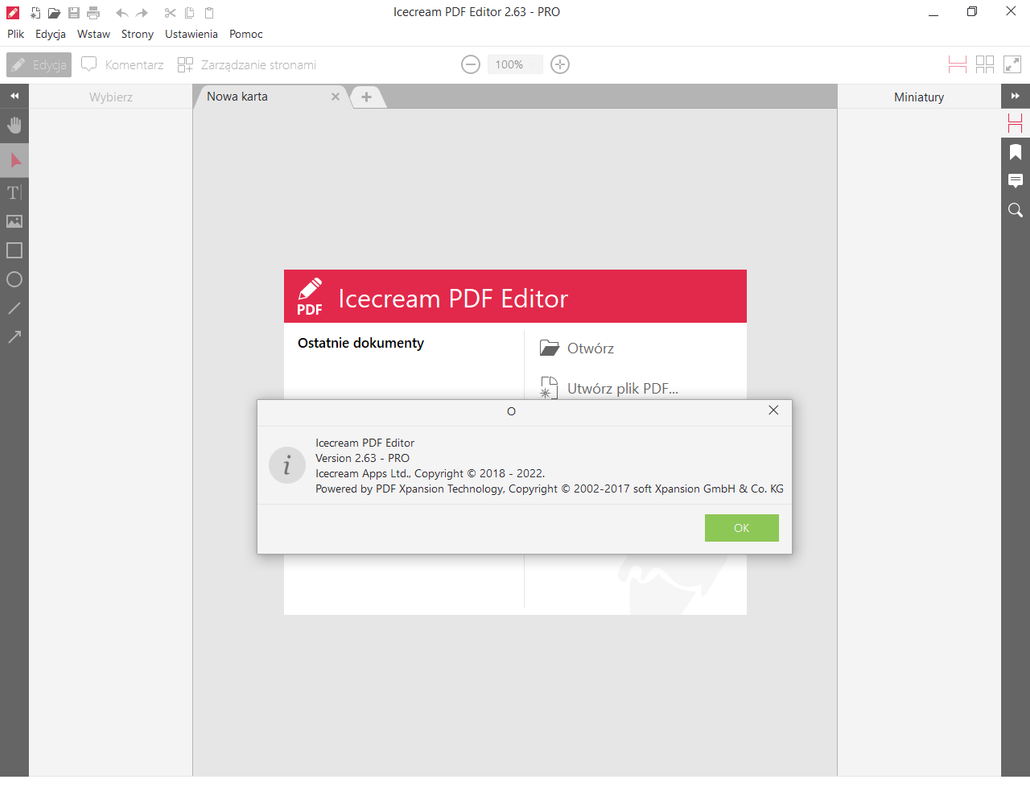This screenshot has height=800, width=1030.
Task: Zoom out with the minus icon
Action: pyautogui.click(x=470, y=64)
